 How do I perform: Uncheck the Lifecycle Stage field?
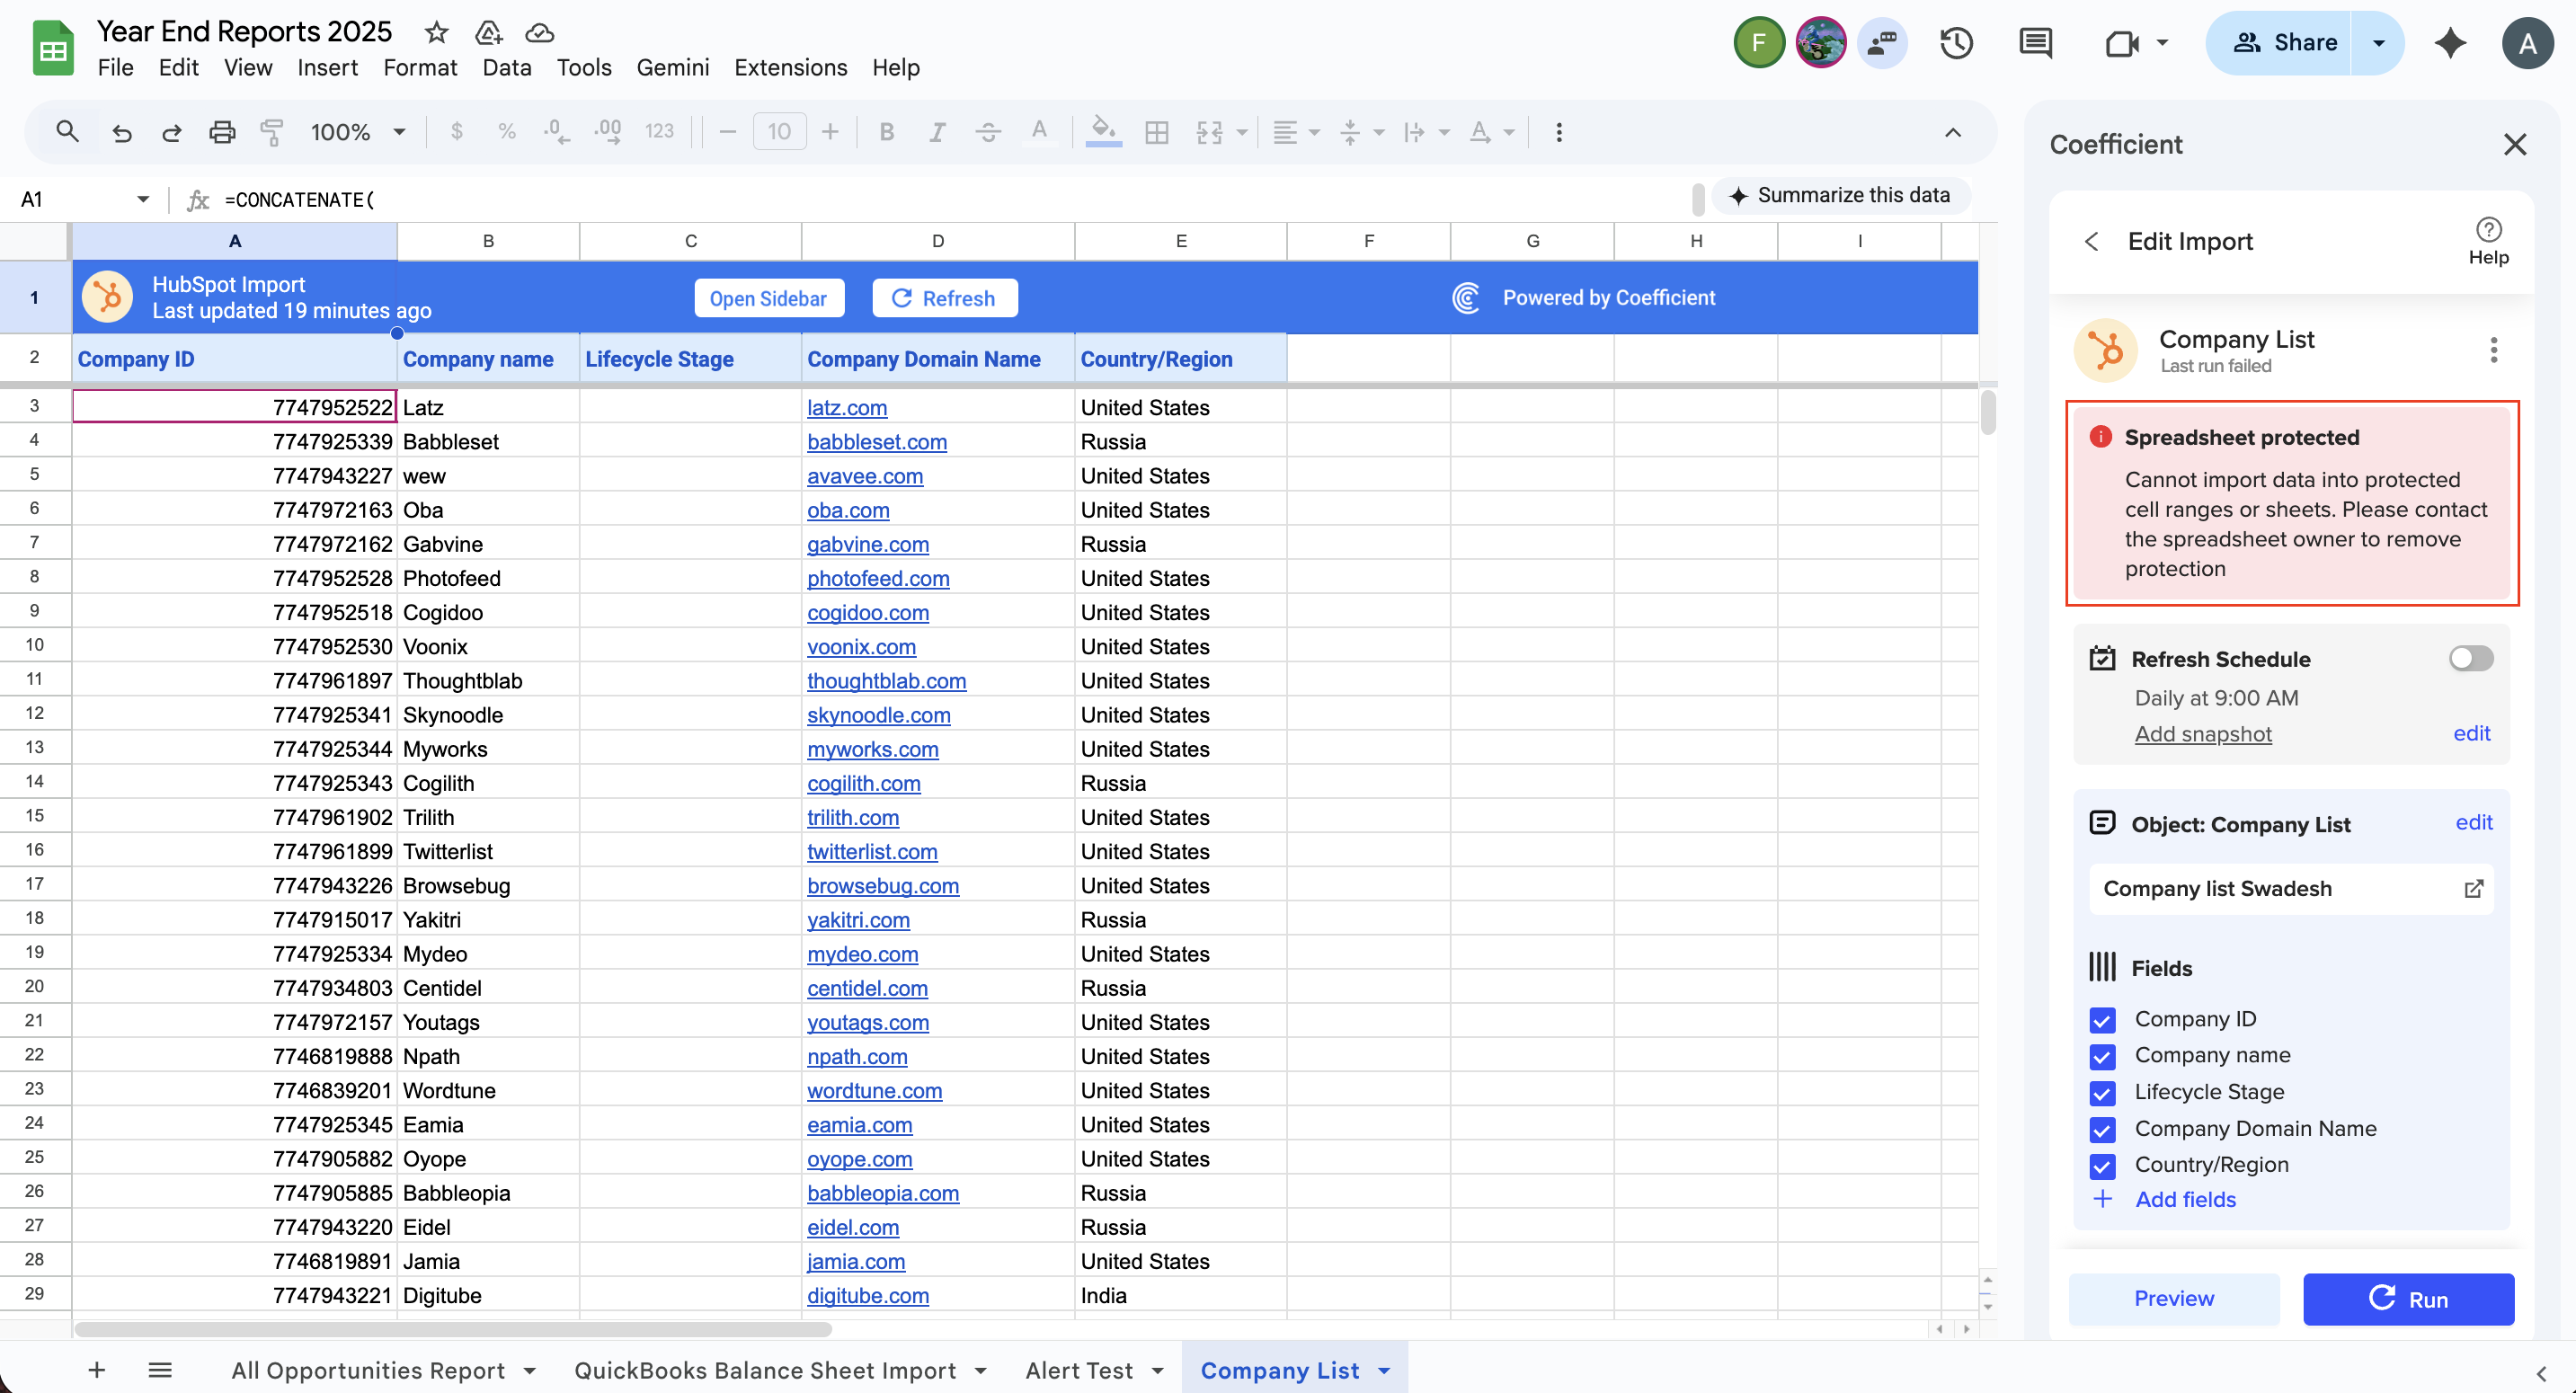click(x=2102, y=1093)
